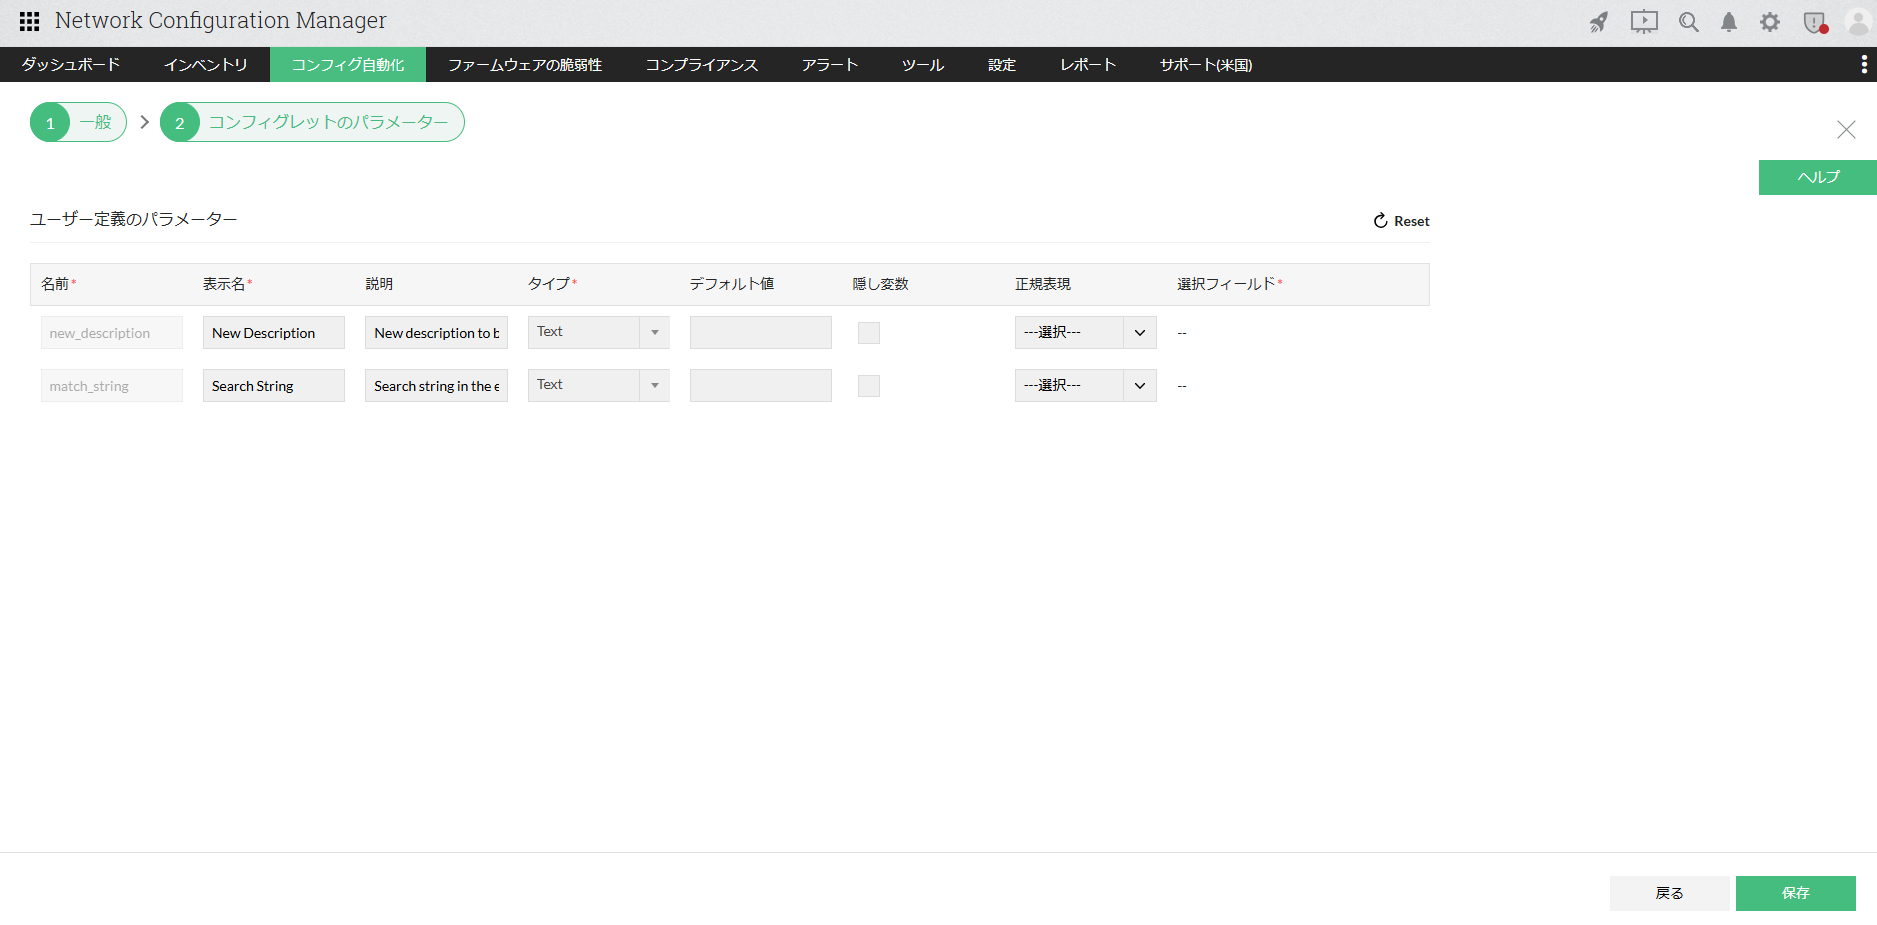Go to the インベントリ tab
The height and width of the screenshot is (925, 1877).
pyautogui.click(x=206, y=64)
